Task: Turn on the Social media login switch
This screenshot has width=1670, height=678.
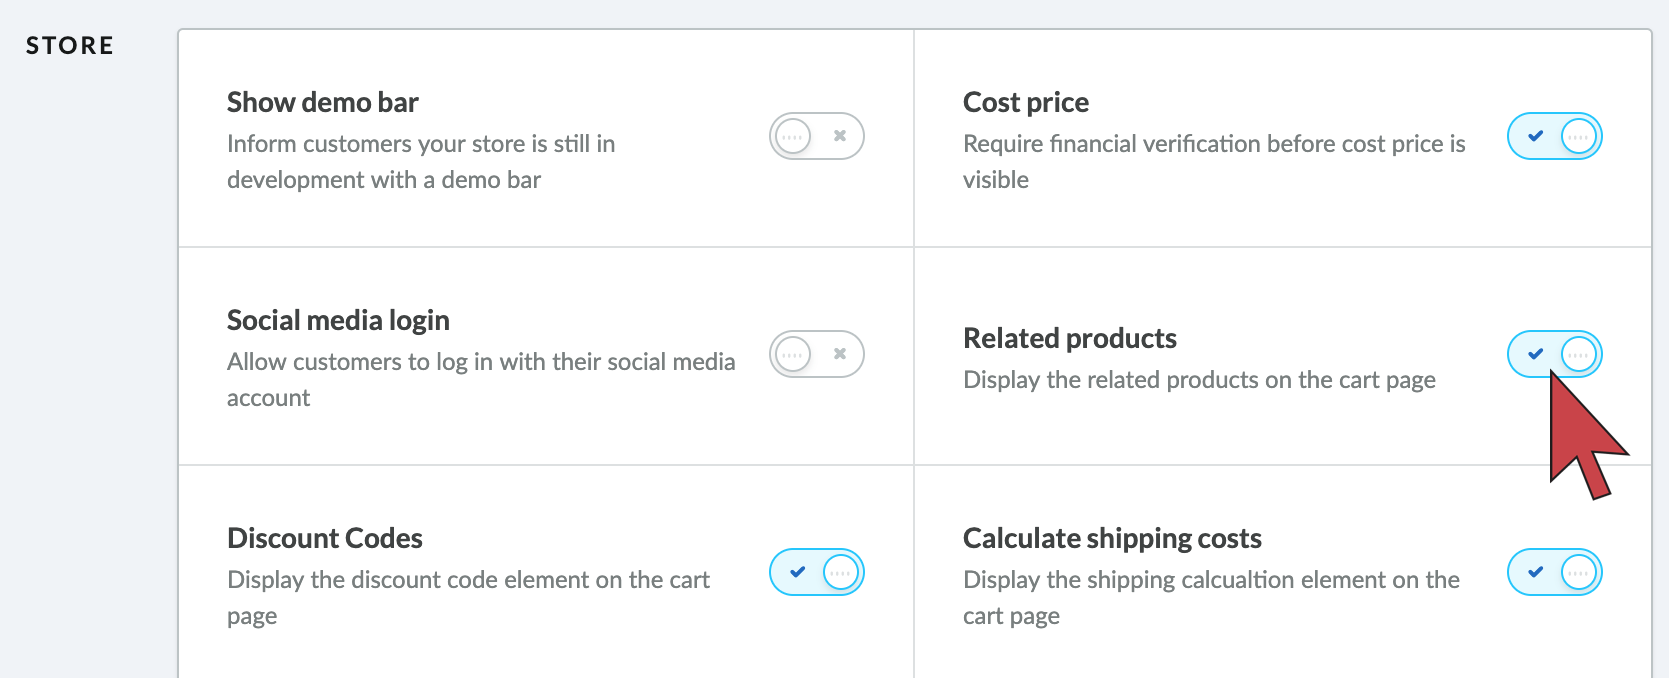Action: 816,354
